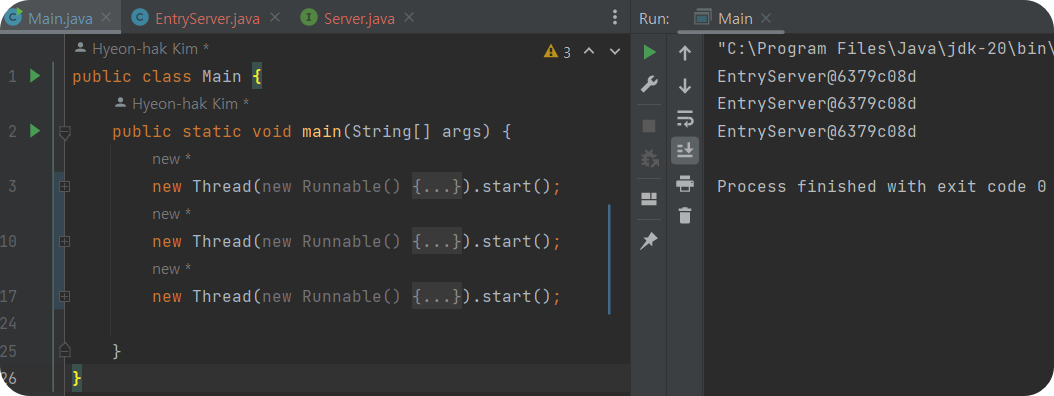
Task: Click the closing yellow brace on line 26
Action: tap(76, 379)
